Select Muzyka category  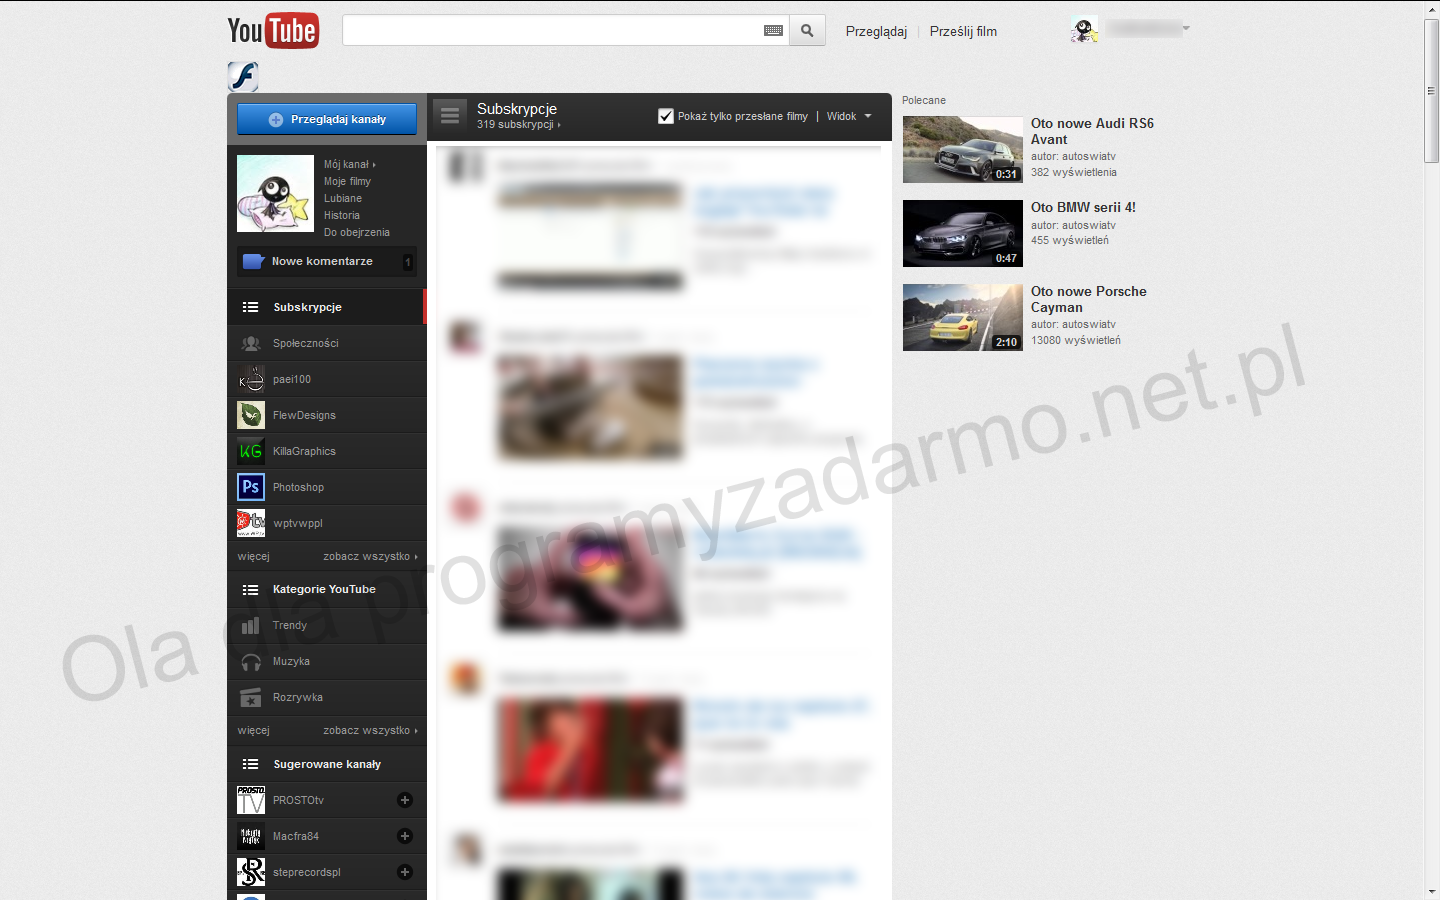coord(327,661)
